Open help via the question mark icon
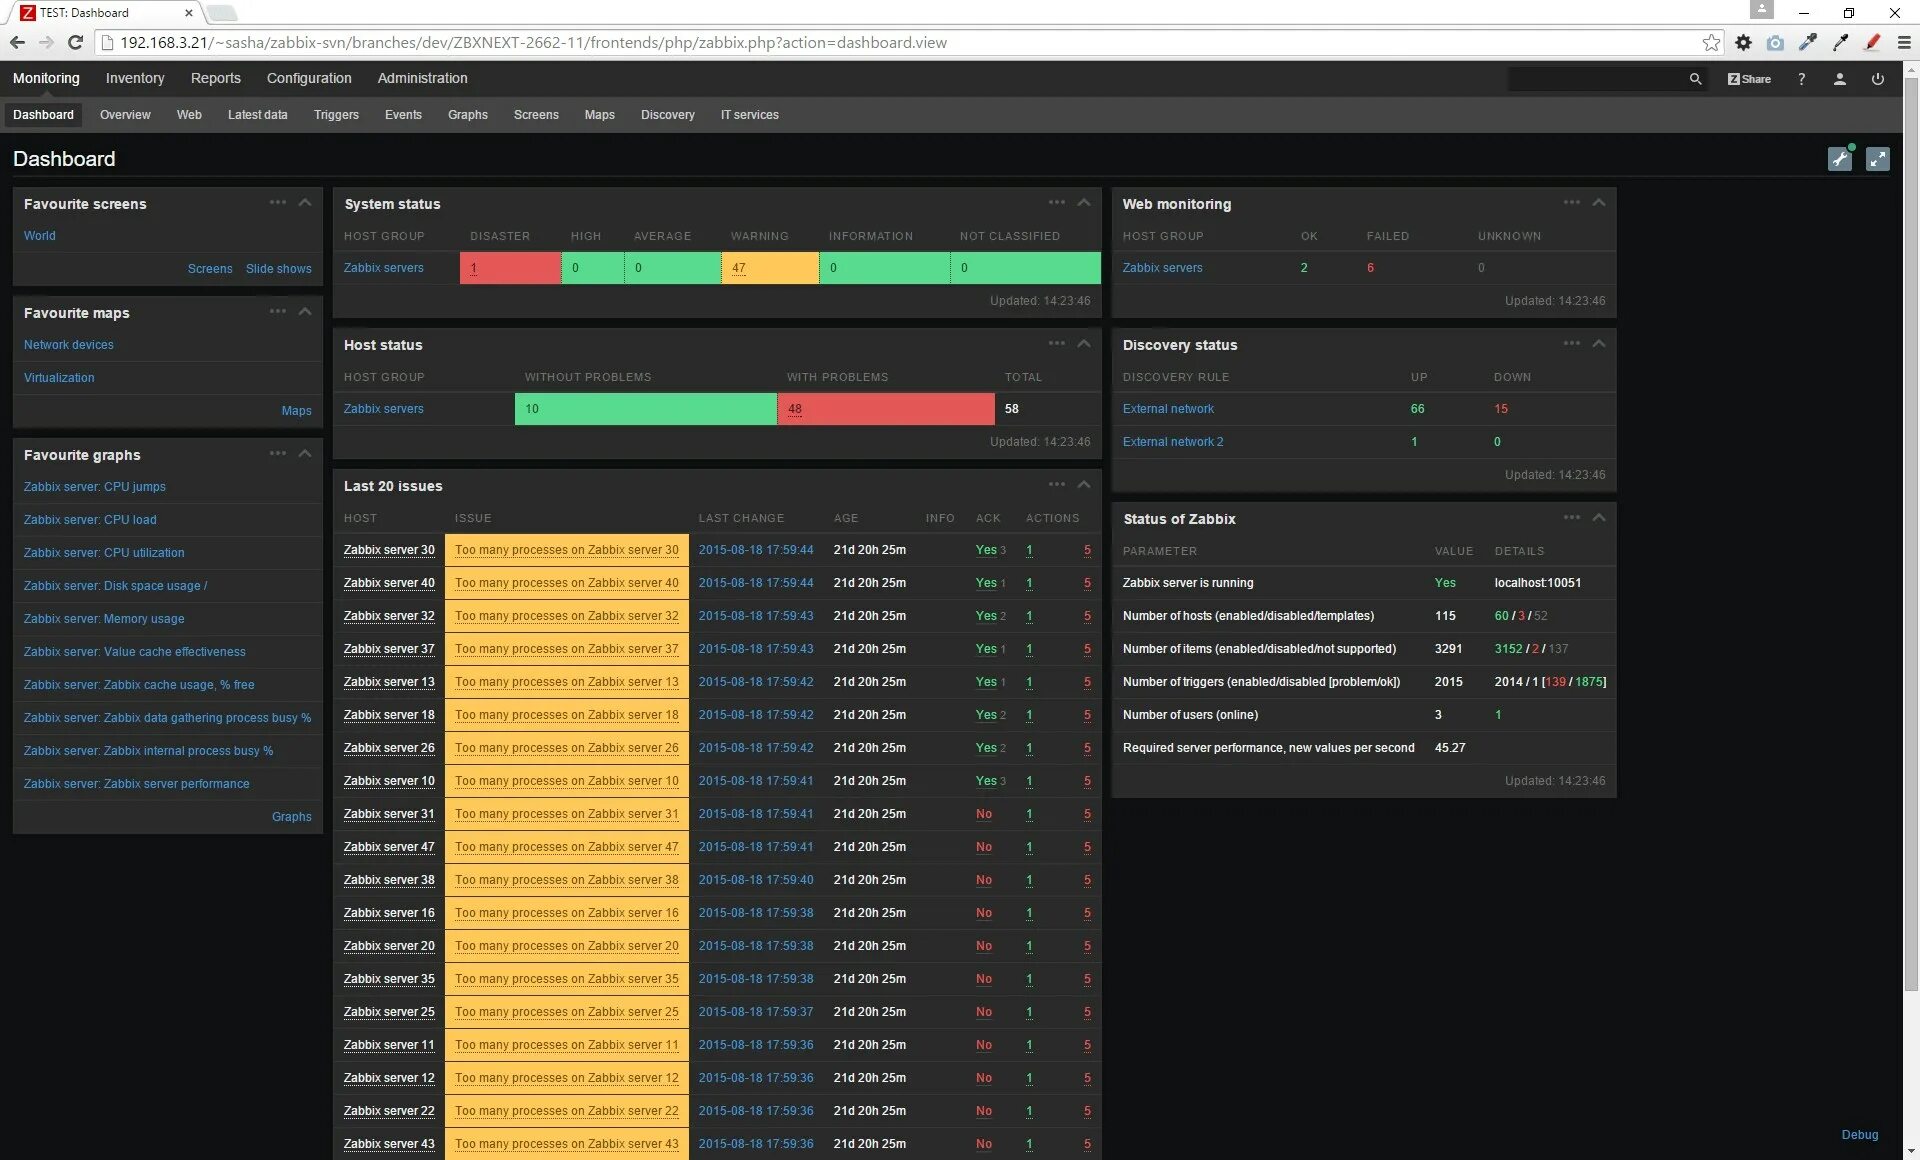Viewport: 1920px width, 1160px height. [1801, 79]
